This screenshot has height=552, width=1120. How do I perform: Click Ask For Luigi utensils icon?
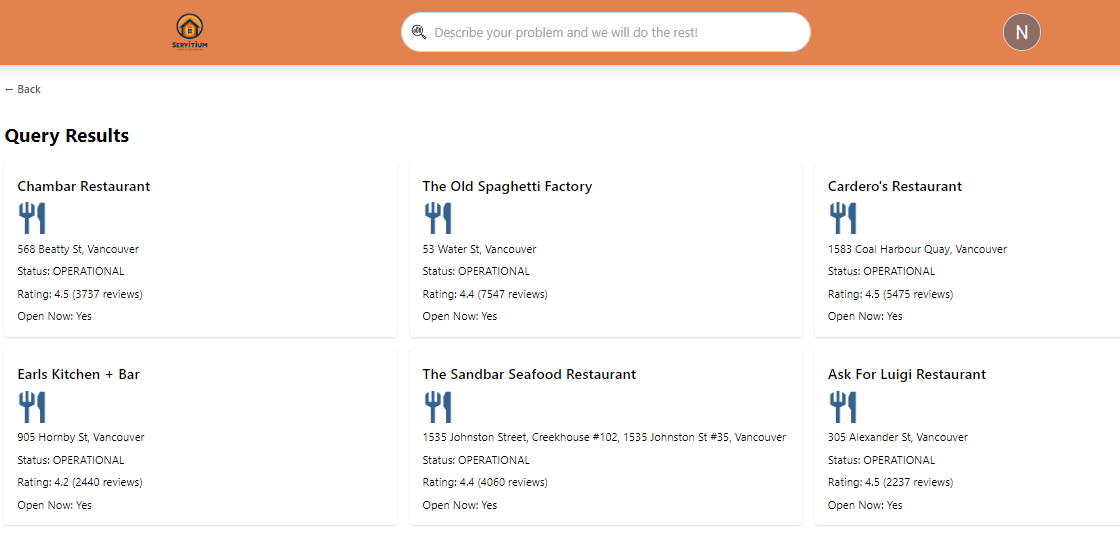pyautogui.click(x=843, y=406)
